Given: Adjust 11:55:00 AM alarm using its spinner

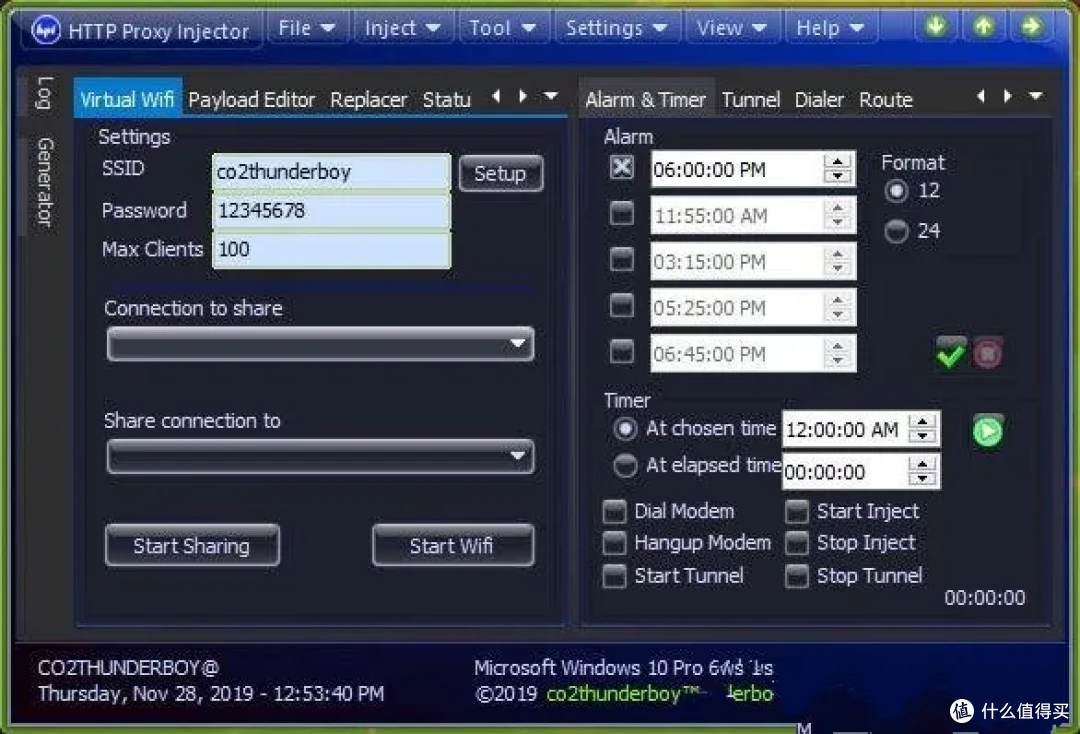Looking at the screenshot, I should coord(838,216).
